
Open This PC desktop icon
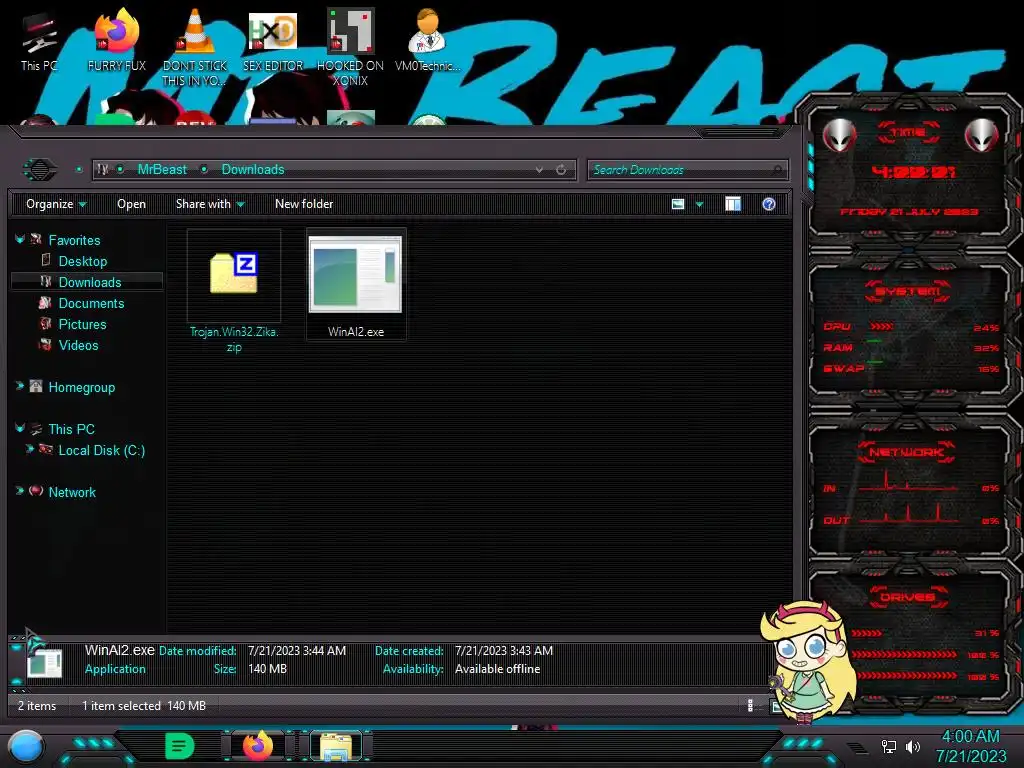tap(39, 42)
